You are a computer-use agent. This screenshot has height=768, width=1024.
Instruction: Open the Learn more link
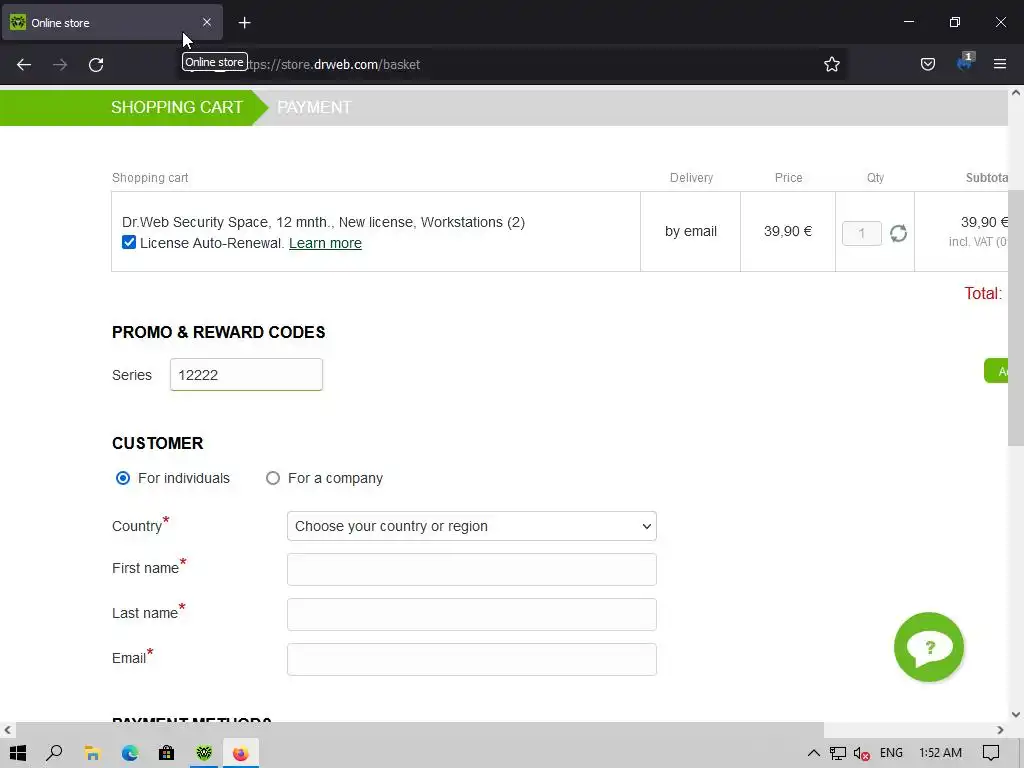point(325,243)
